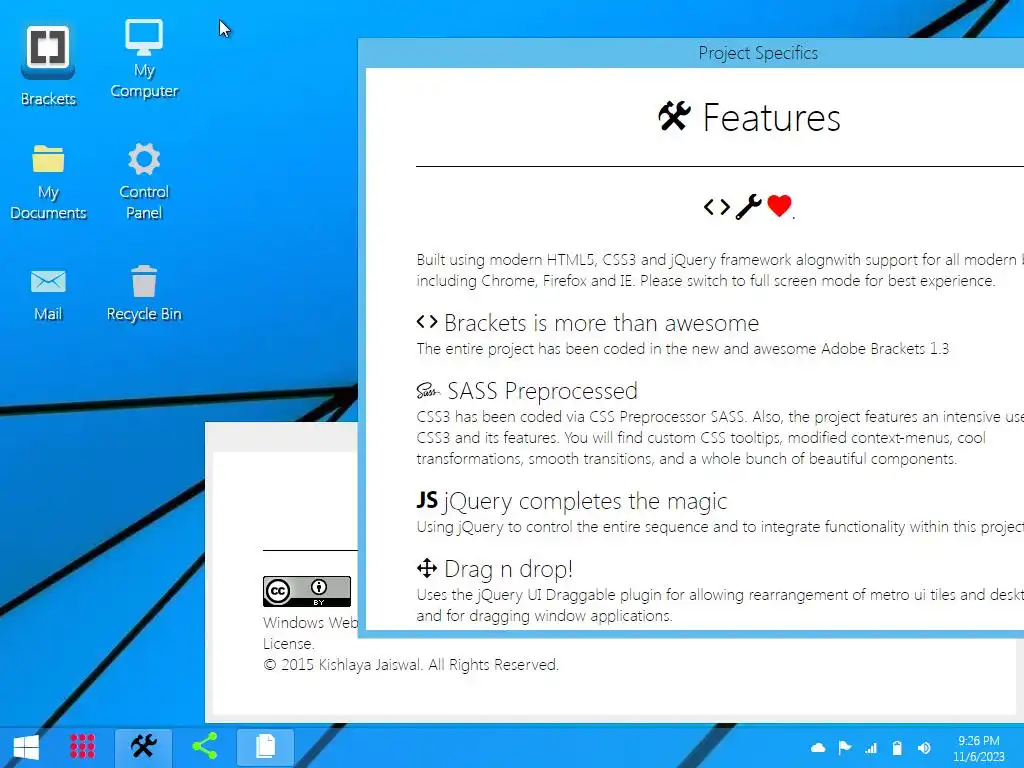
Task: Open My Documents folder icon
Action: [x=48, y=182]
